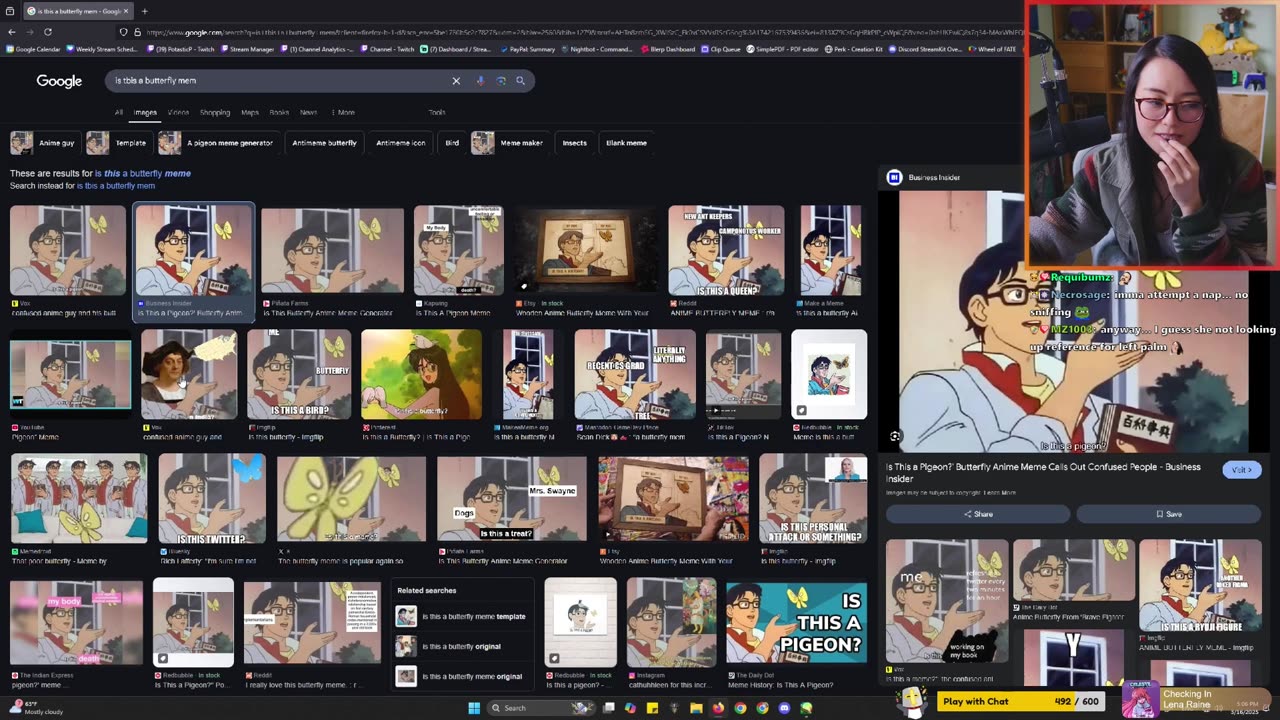Image resolution: width=1280 pixels, height=720 pixels.
Task: Open Google Lens image search icon
Action: [x=501, y=81]
